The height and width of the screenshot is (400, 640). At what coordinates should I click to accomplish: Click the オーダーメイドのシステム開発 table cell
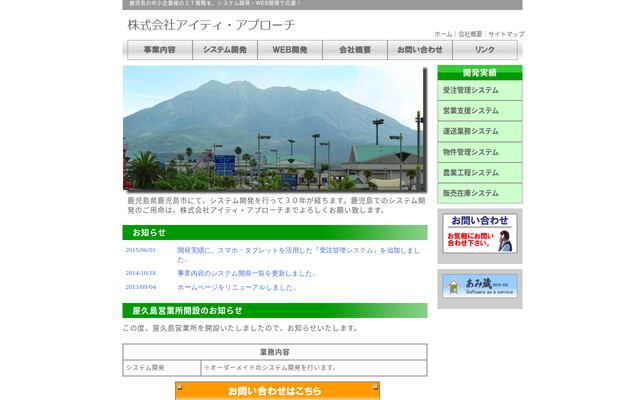(x=314, y=368)
